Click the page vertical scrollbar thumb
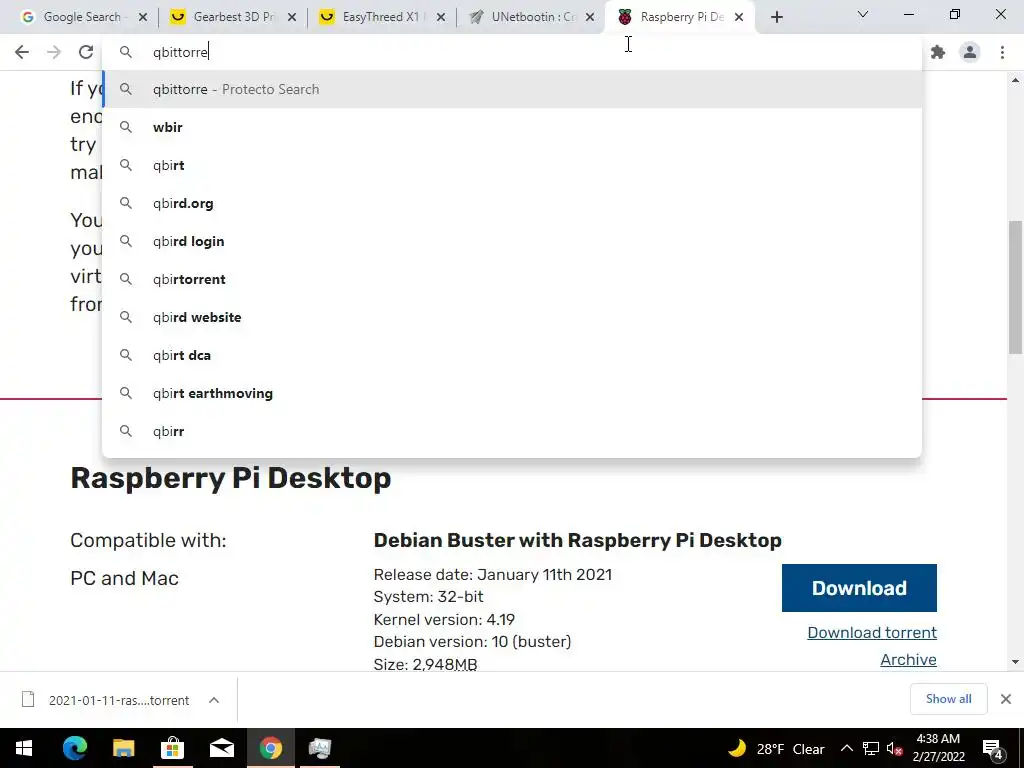The height and width of the screenshot is (768, 1024). 1015,287
